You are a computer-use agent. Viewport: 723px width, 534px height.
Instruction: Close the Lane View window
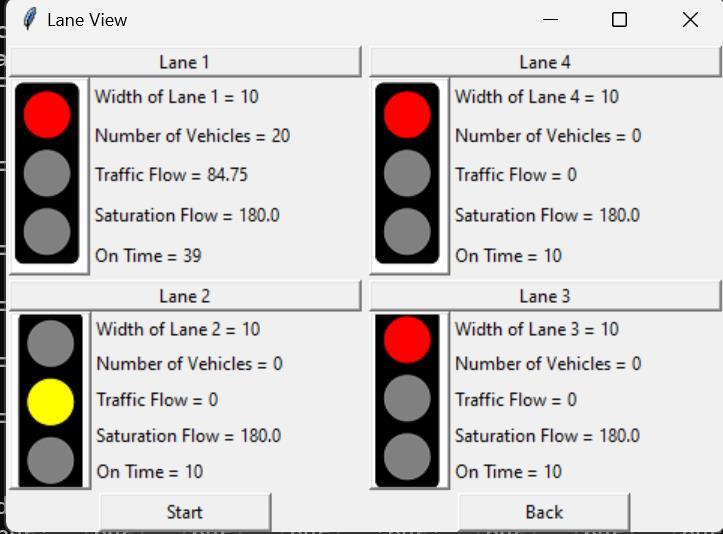point(690,20)
